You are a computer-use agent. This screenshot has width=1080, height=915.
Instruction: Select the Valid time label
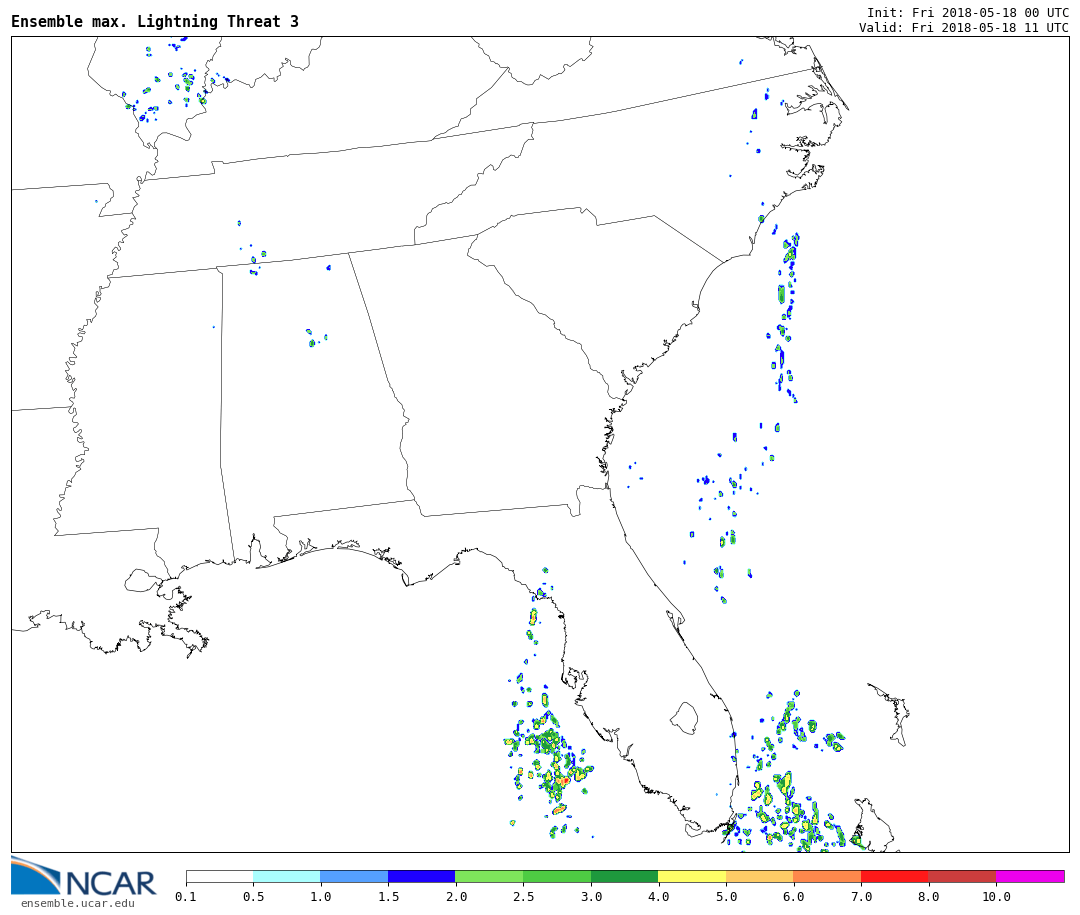pyautogui.click(x=963, y=28)
